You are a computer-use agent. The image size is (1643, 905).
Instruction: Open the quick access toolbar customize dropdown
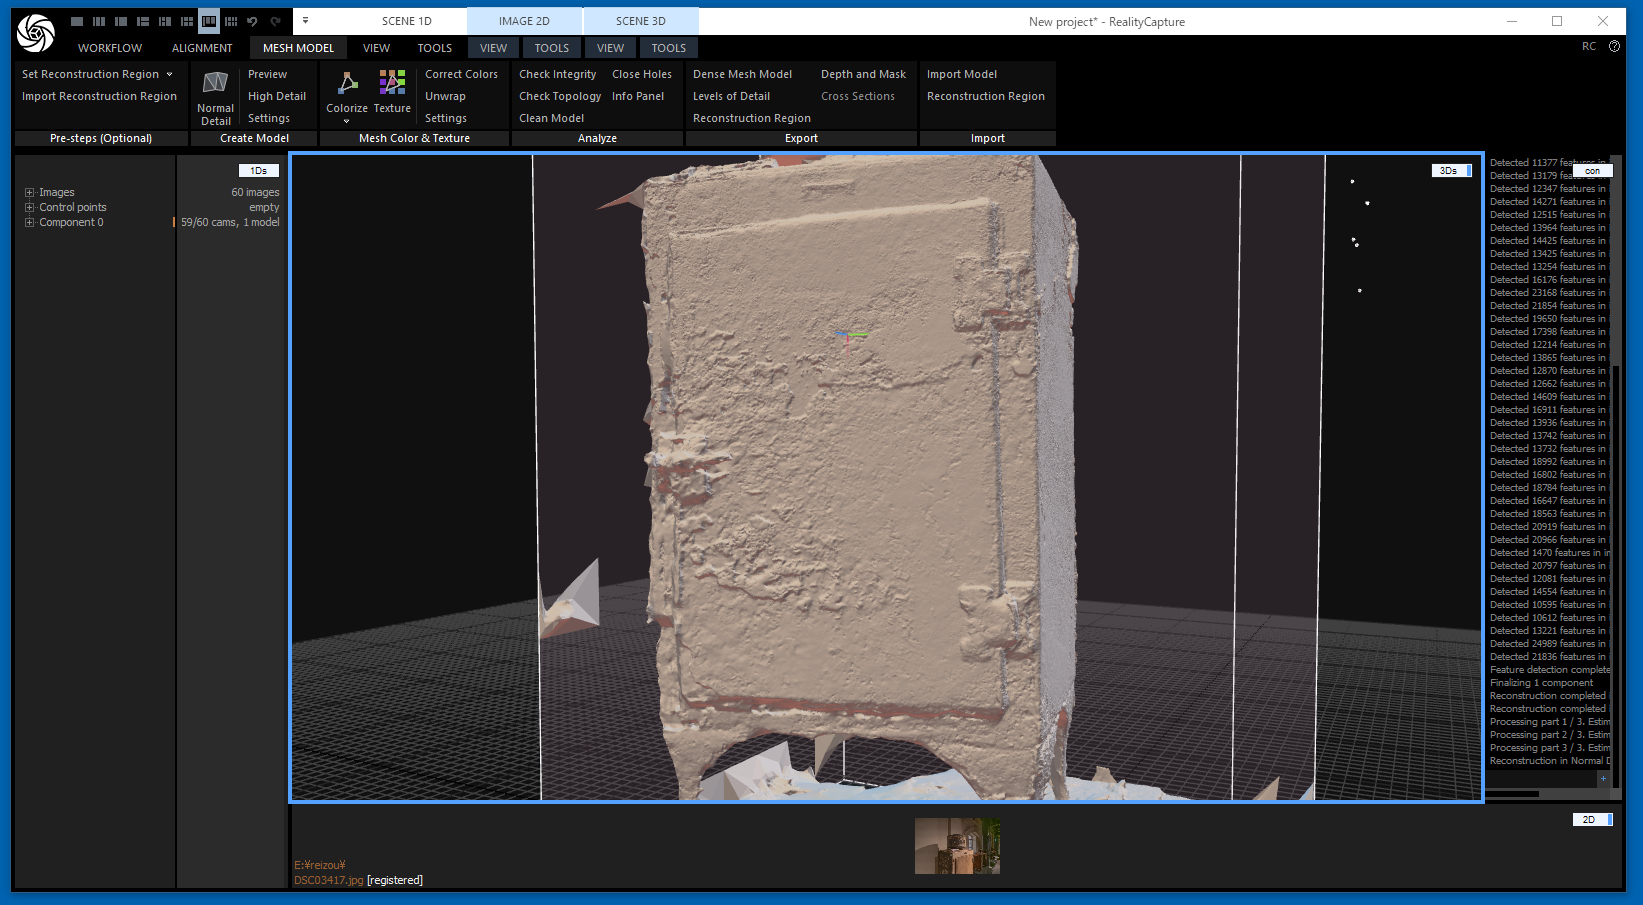305,21
